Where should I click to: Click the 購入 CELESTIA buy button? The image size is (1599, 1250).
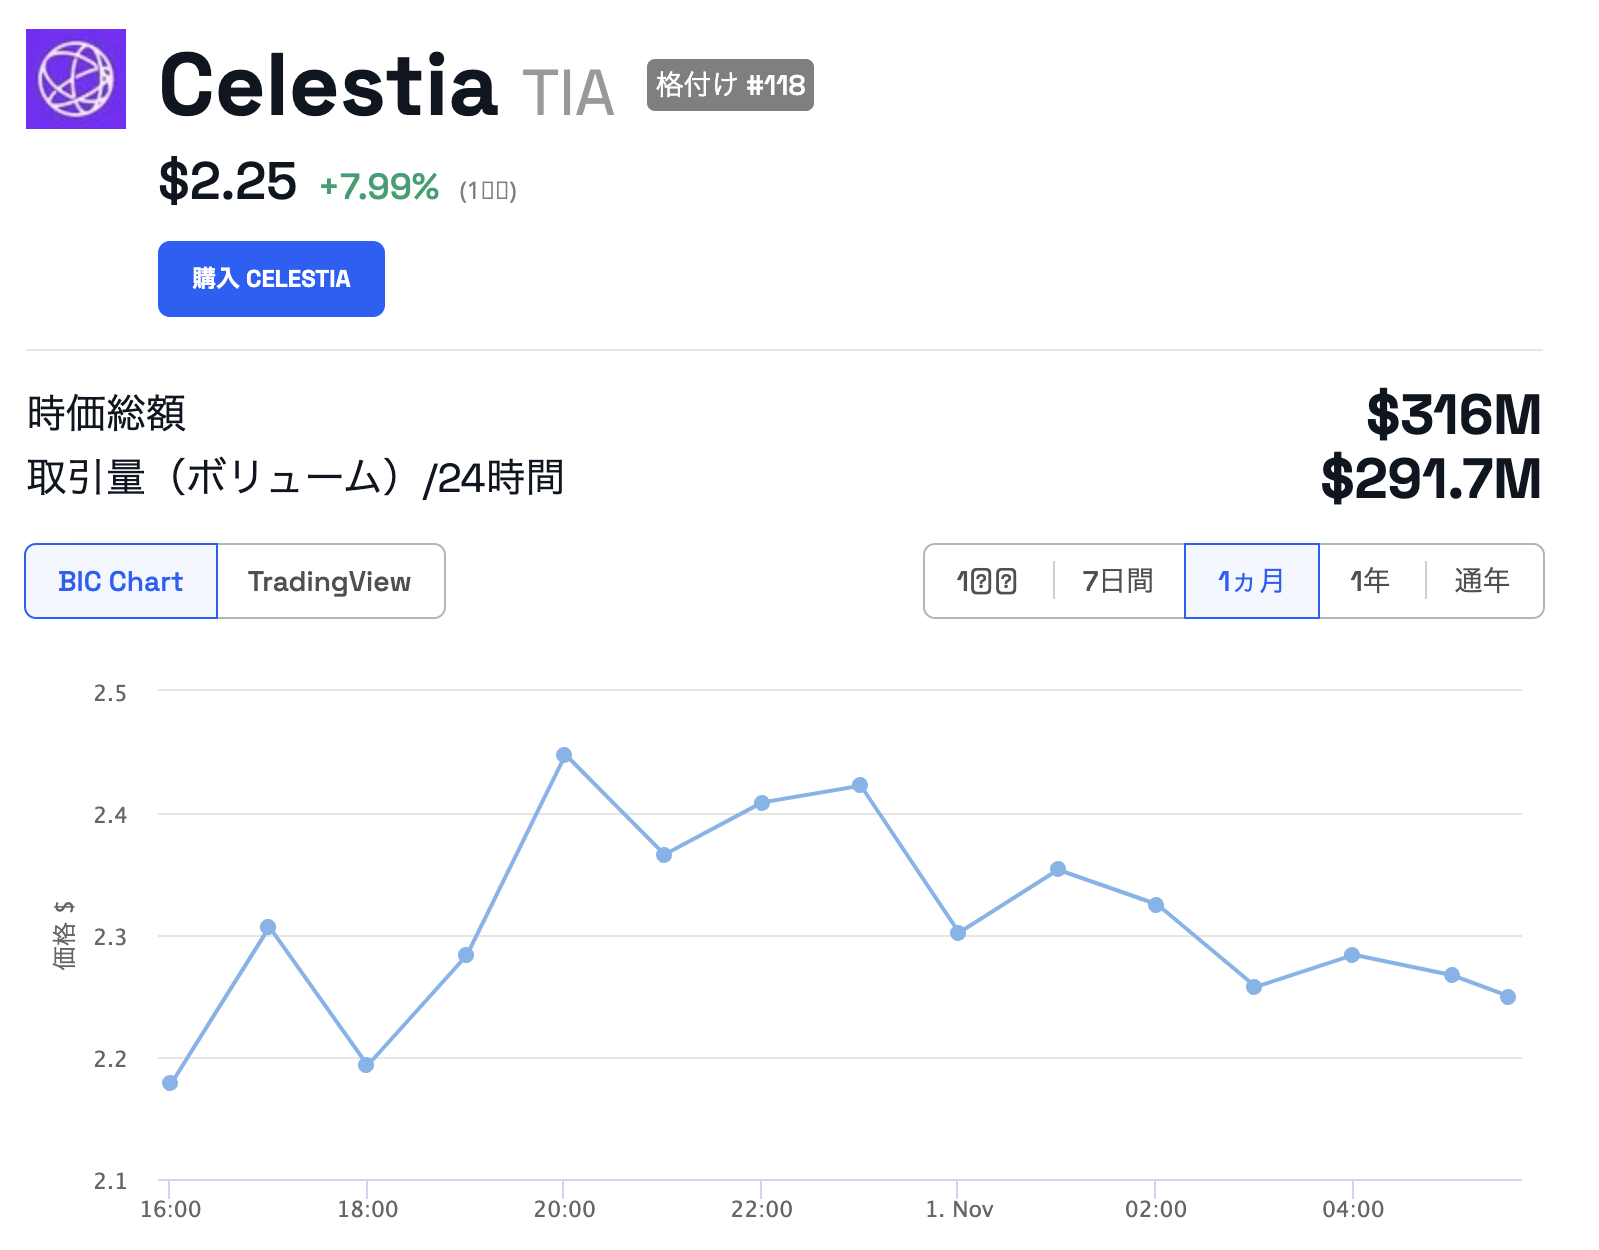(271, 279)
